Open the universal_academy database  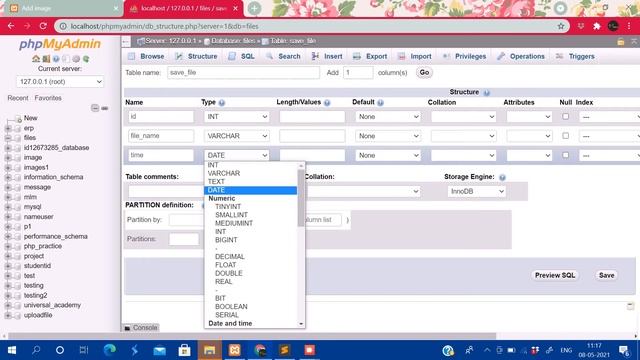coord(52,305)
